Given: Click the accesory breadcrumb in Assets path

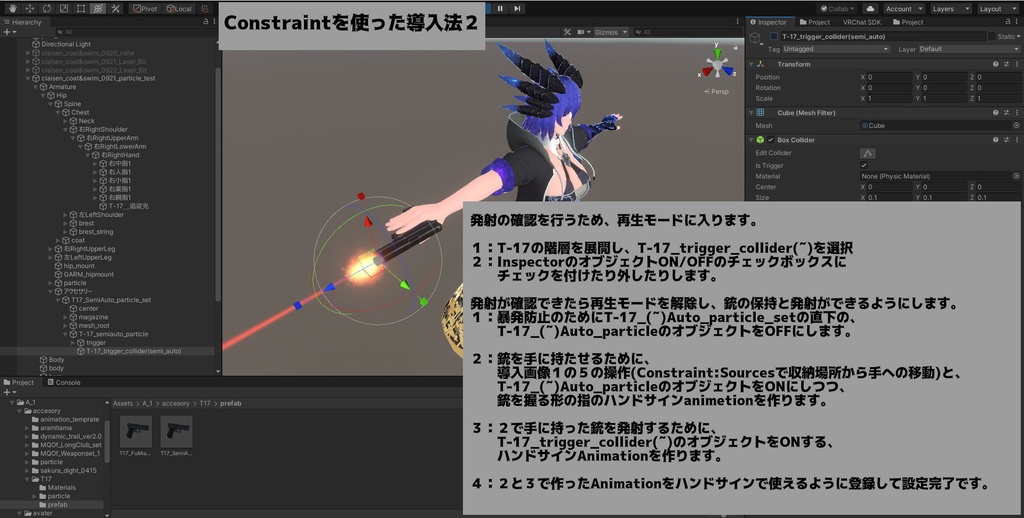Looking at the screenshot, I should tap(176, 404).
